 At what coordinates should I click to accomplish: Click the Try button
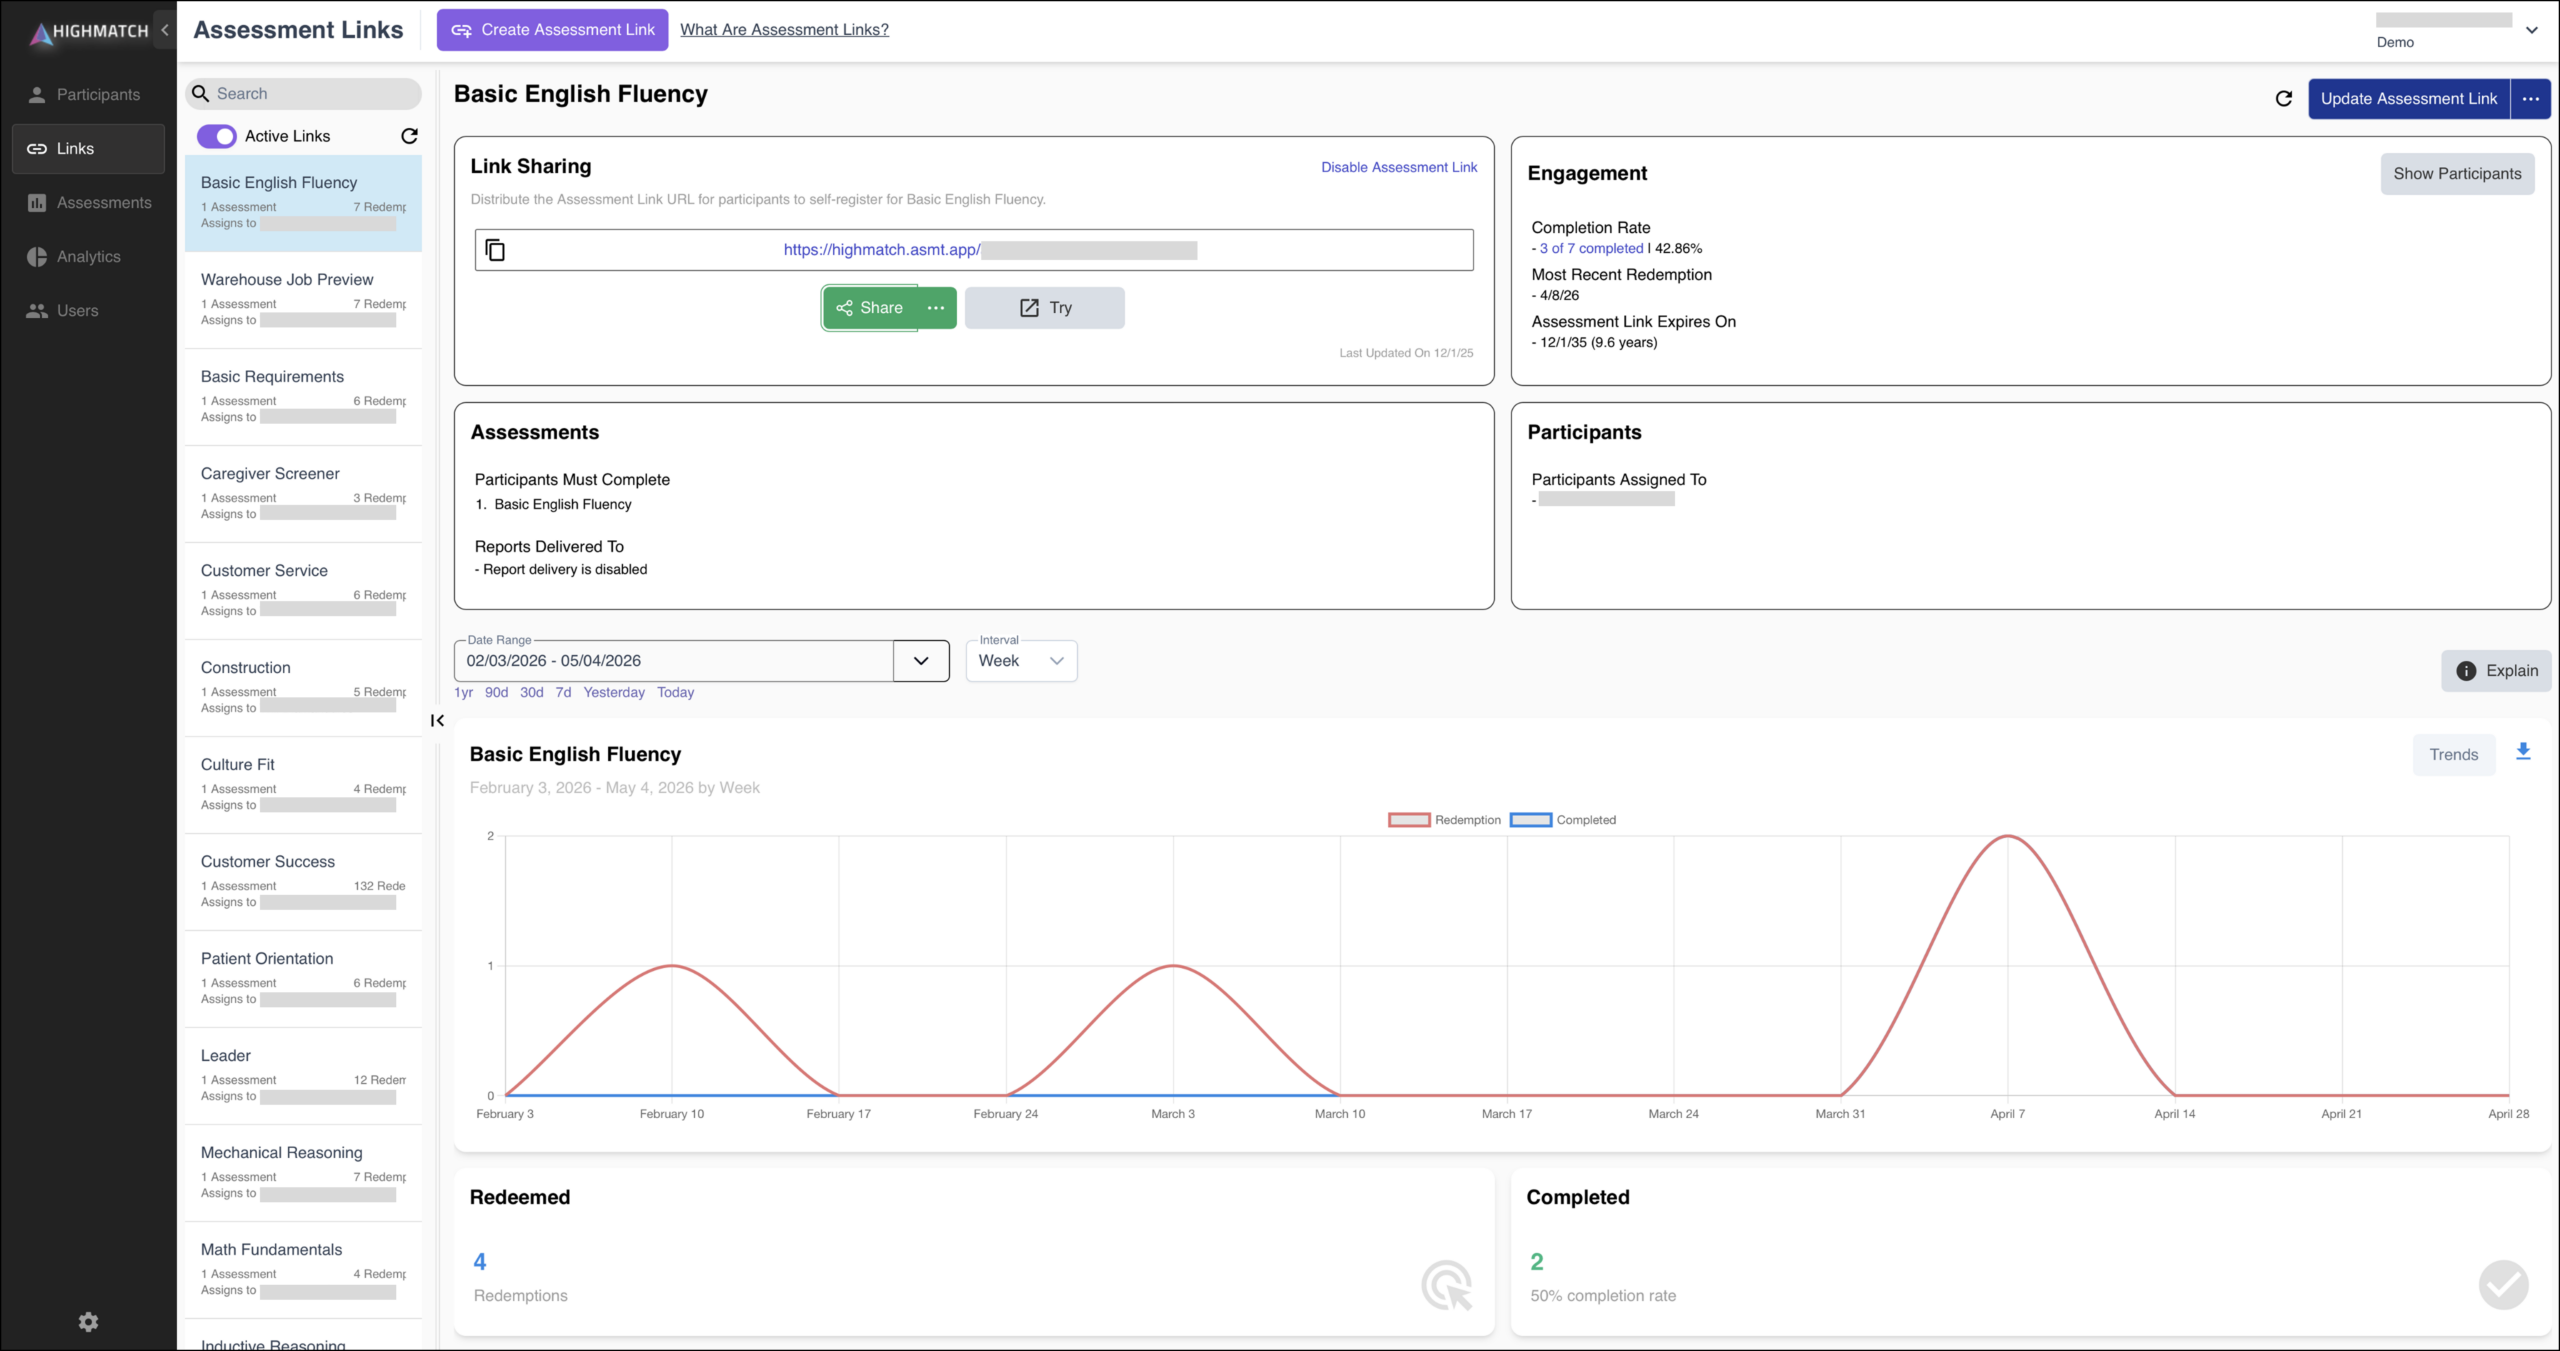tap(1044, 308)
